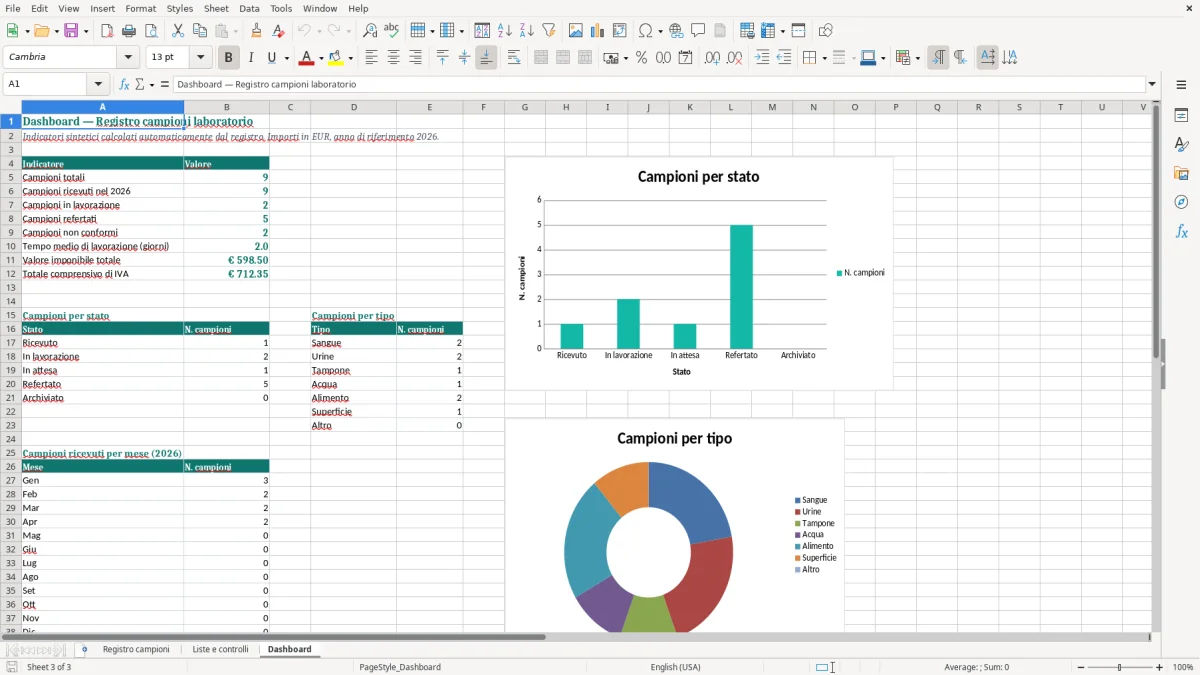
Task: Insert a hyperlink
Action: 677,31
